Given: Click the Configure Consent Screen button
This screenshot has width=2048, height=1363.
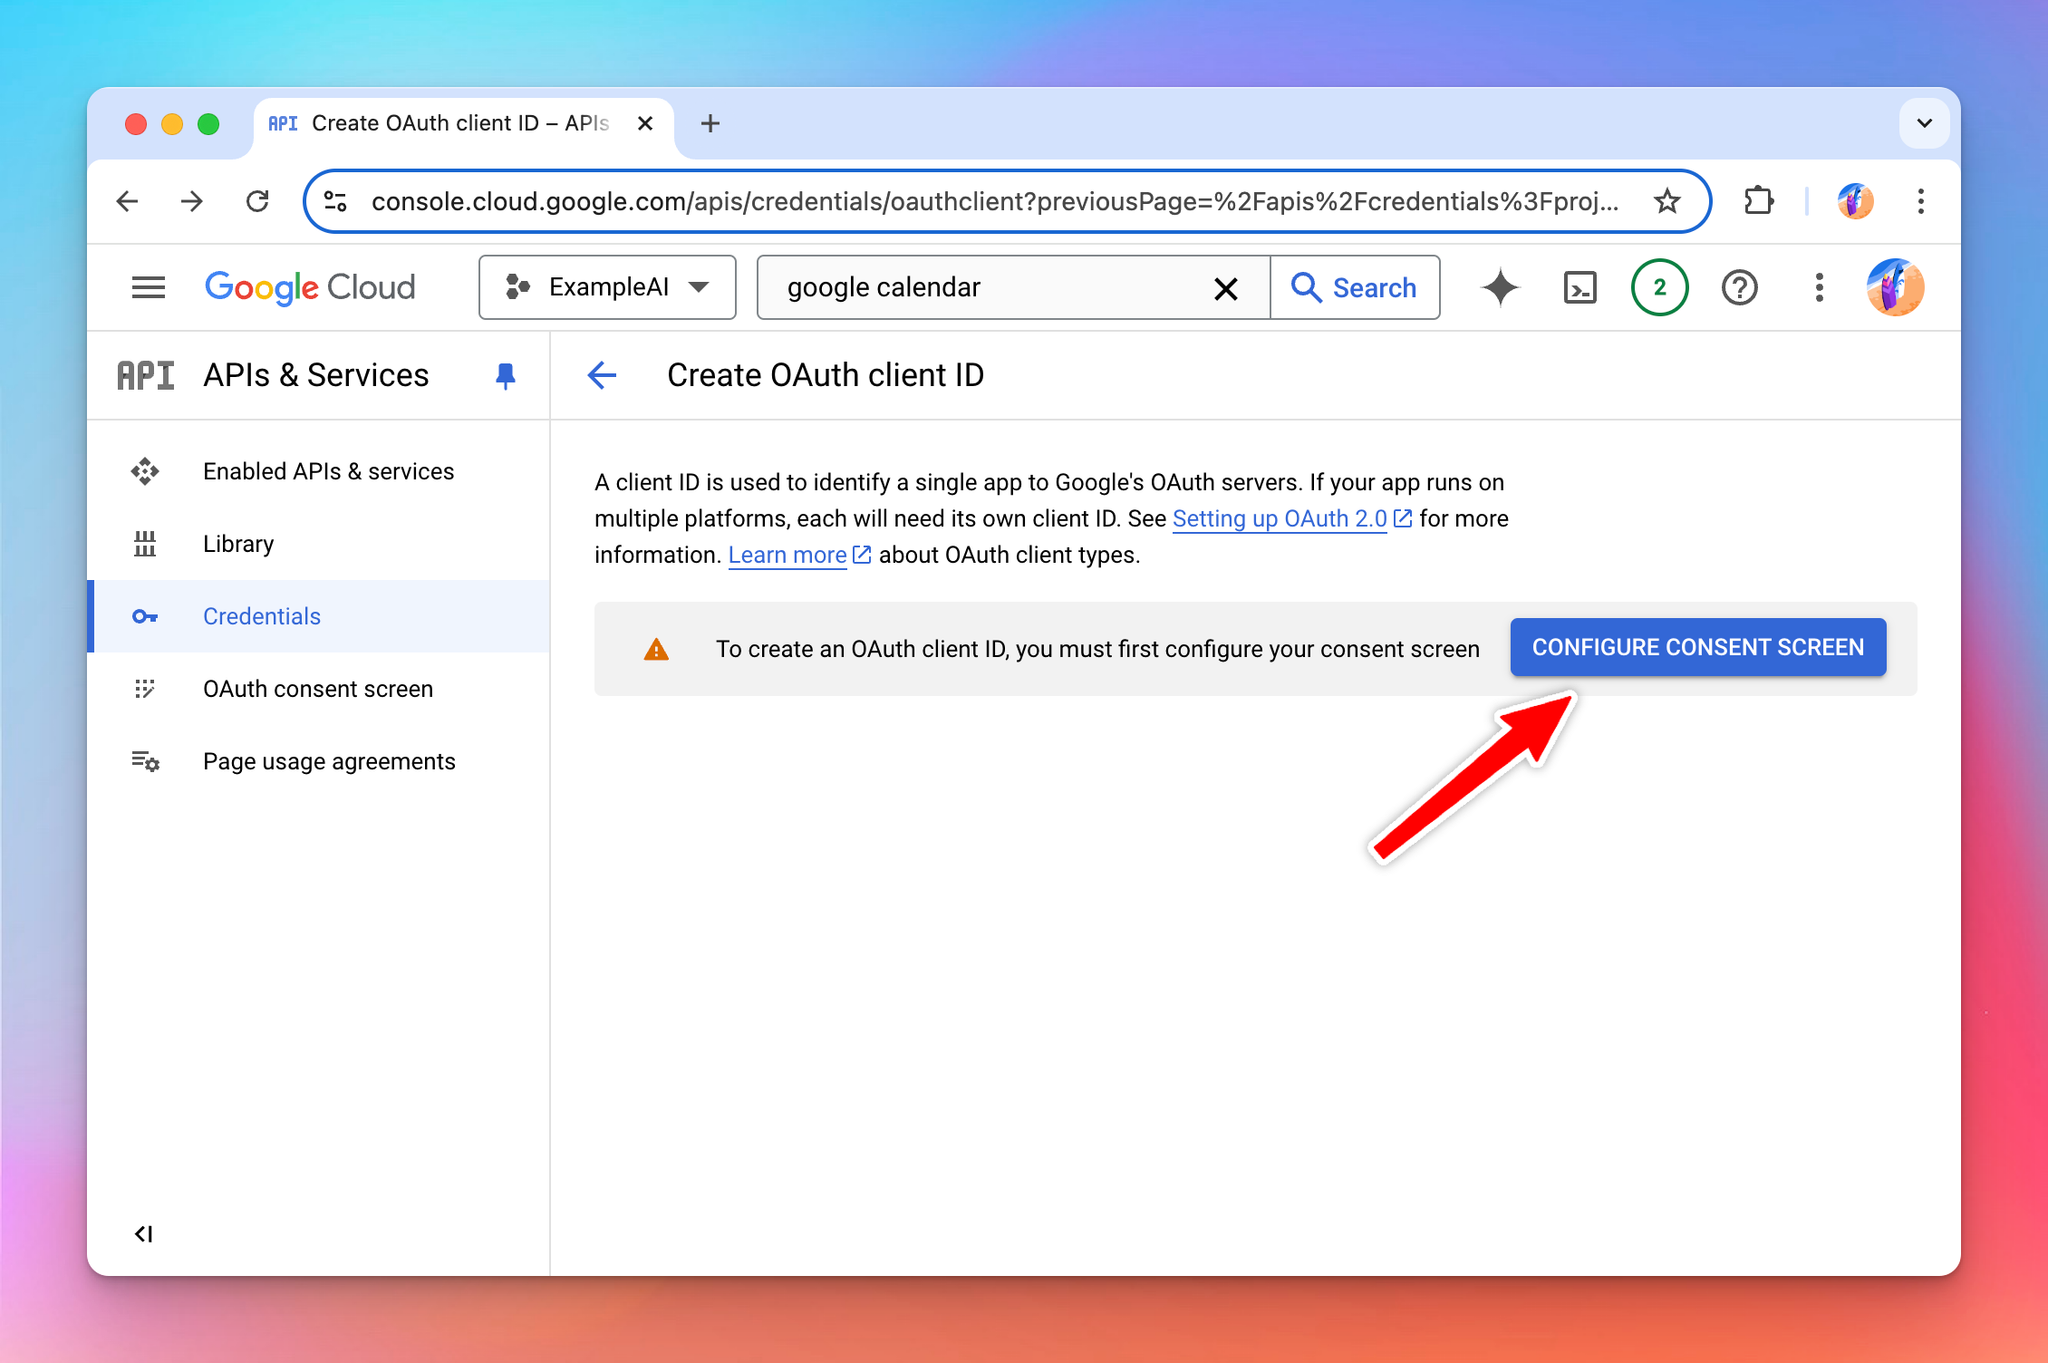Looking at the screenshot, I should point(1697,647).
